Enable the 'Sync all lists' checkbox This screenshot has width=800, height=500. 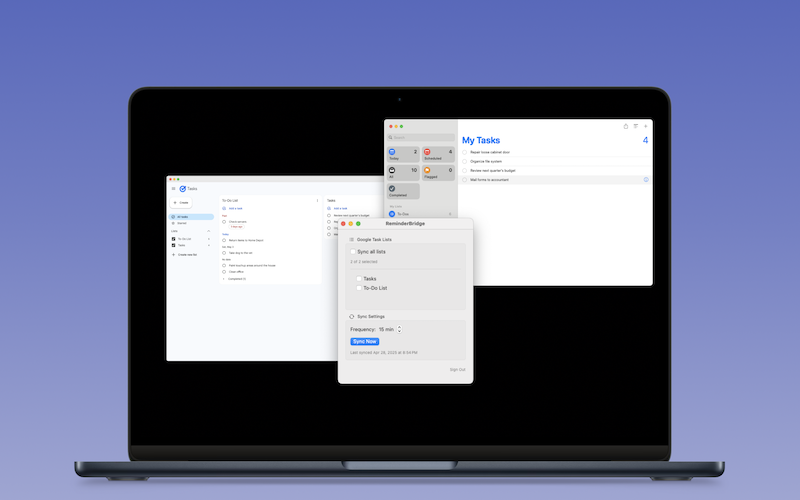(x=352, y=252)
